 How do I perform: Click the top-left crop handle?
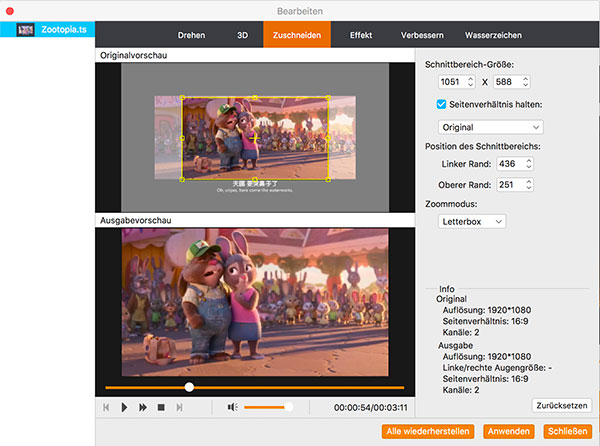point(182,98)
